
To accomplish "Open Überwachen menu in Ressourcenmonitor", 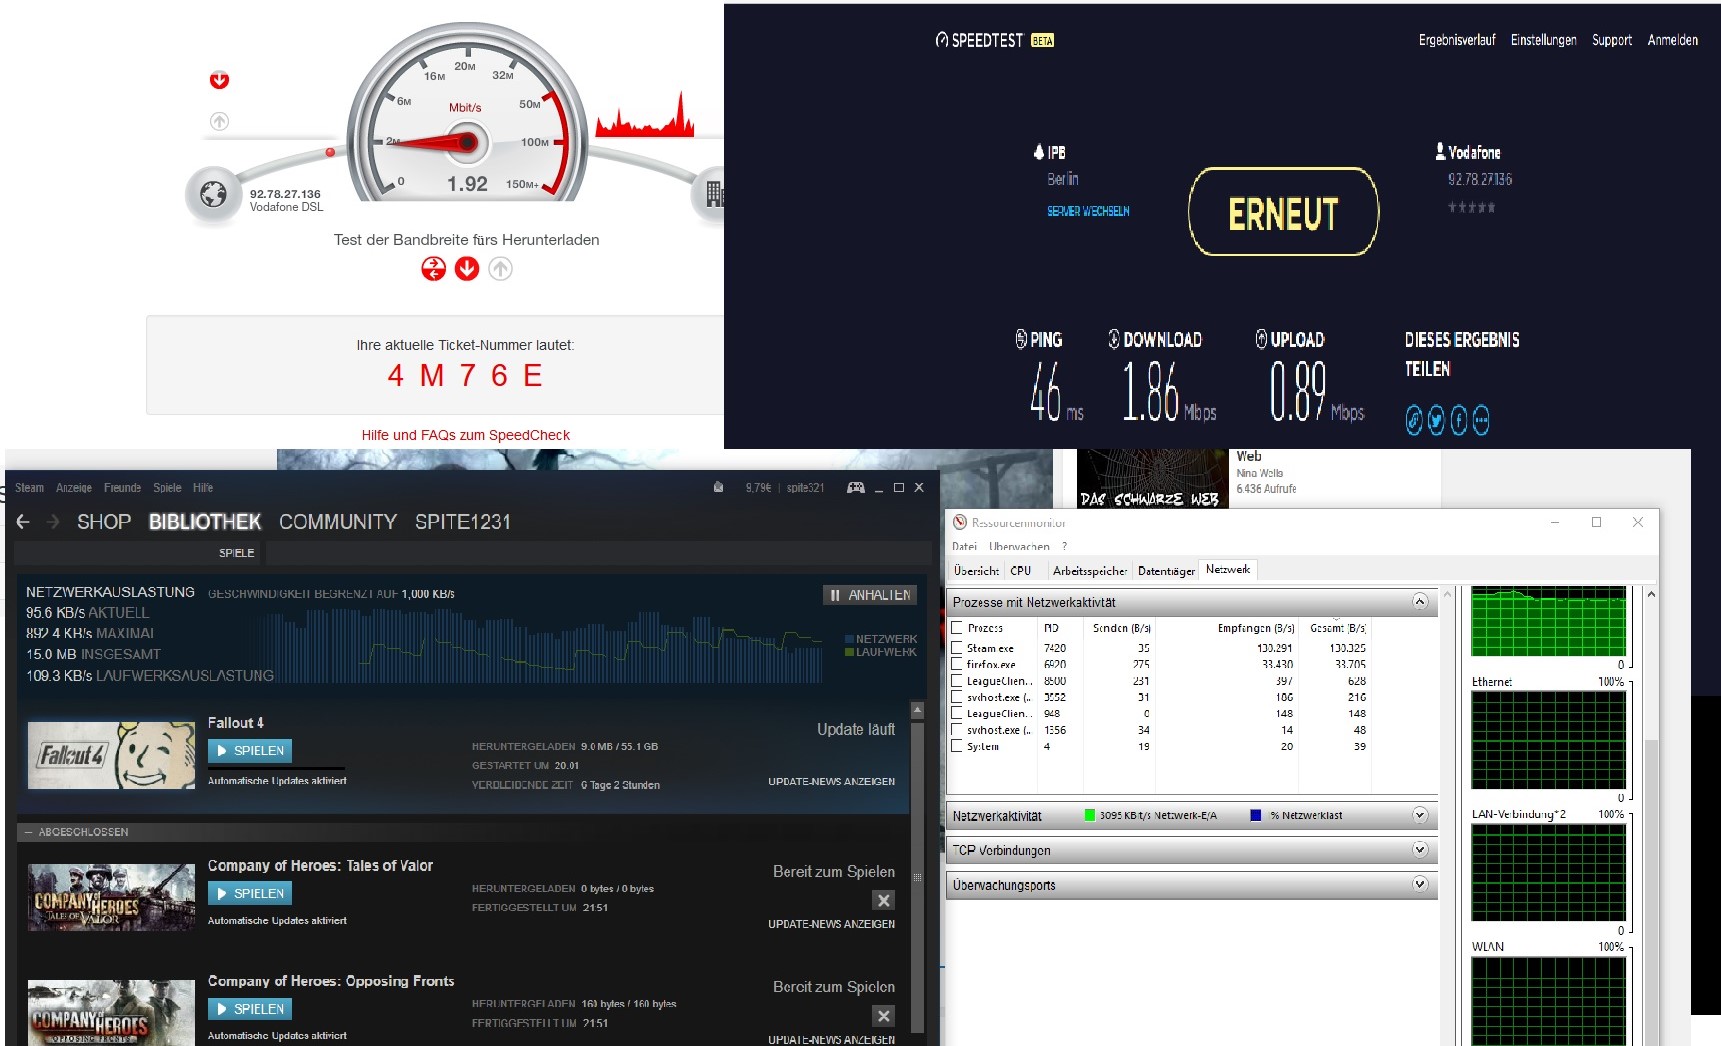I will click(x=1019, y=546).
